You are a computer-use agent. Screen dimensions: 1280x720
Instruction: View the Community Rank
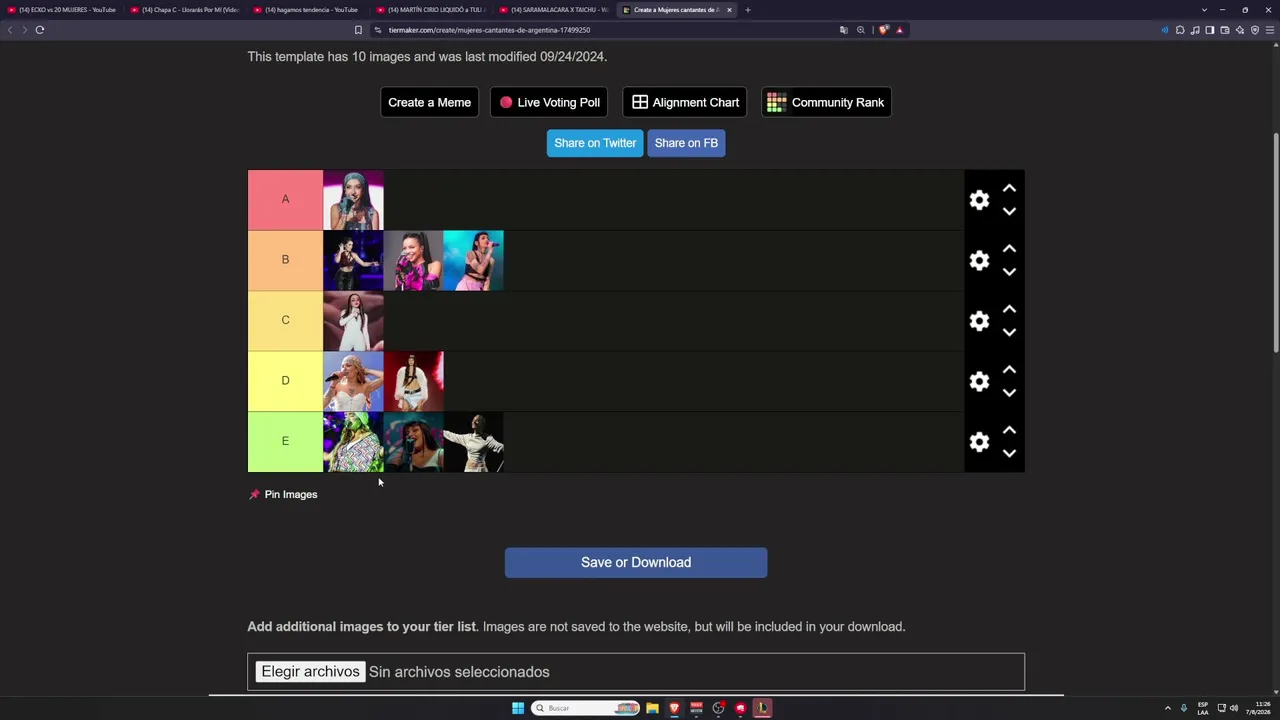tap(826, 102)
